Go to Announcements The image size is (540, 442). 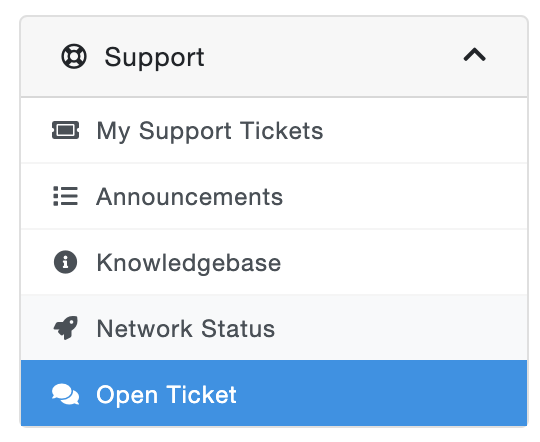pos(189,197)
